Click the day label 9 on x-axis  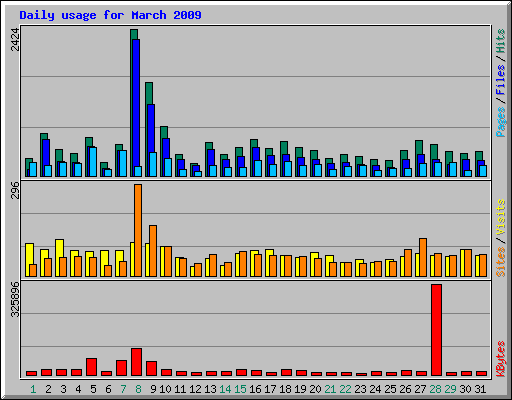point(153,389)
